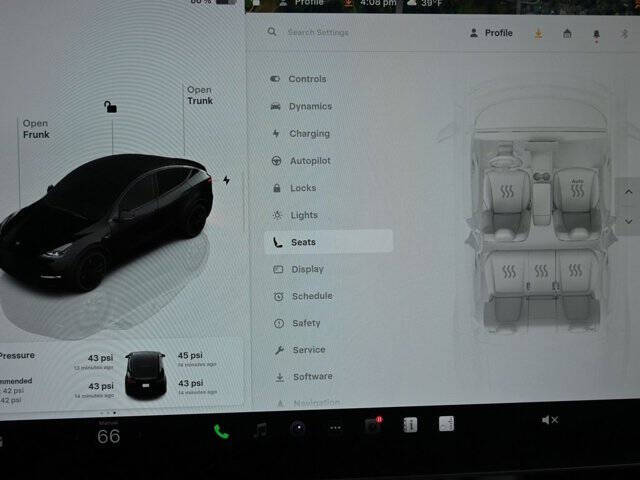The height and width of the screenshot is (480, 640).
Task: Open notifications bell icon
Action: (x=596, y=34)
